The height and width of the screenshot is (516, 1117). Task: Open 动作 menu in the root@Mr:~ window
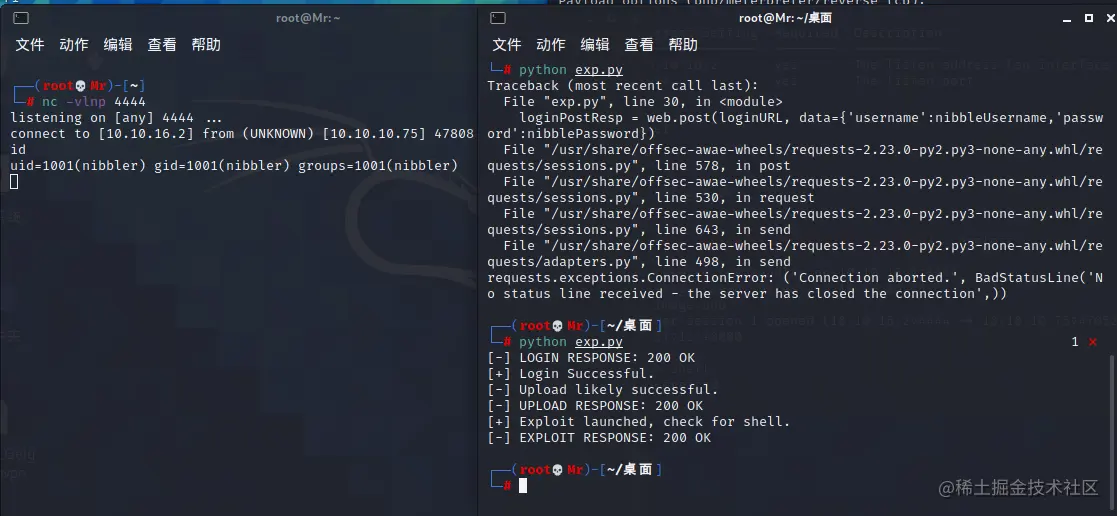click(73, 44)
